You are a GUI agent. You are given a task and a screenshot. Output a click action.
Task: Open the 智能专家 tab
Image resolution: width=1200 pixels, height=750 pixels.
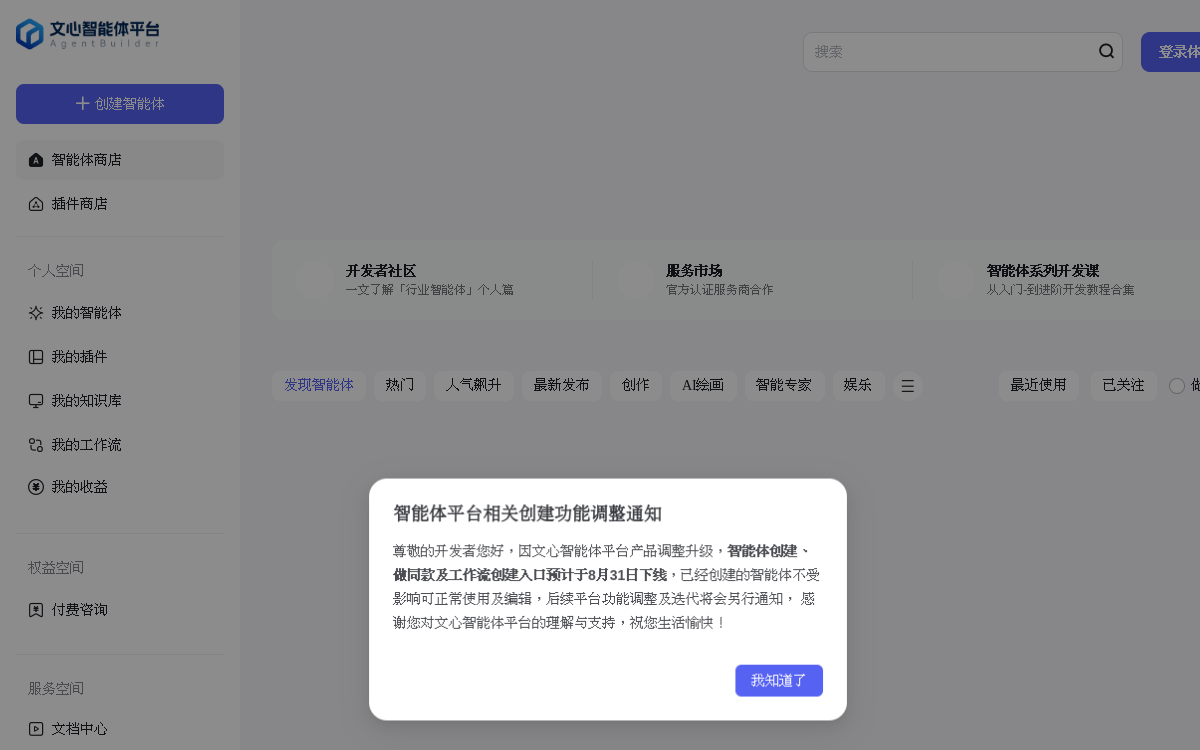(x=784, y=385)
